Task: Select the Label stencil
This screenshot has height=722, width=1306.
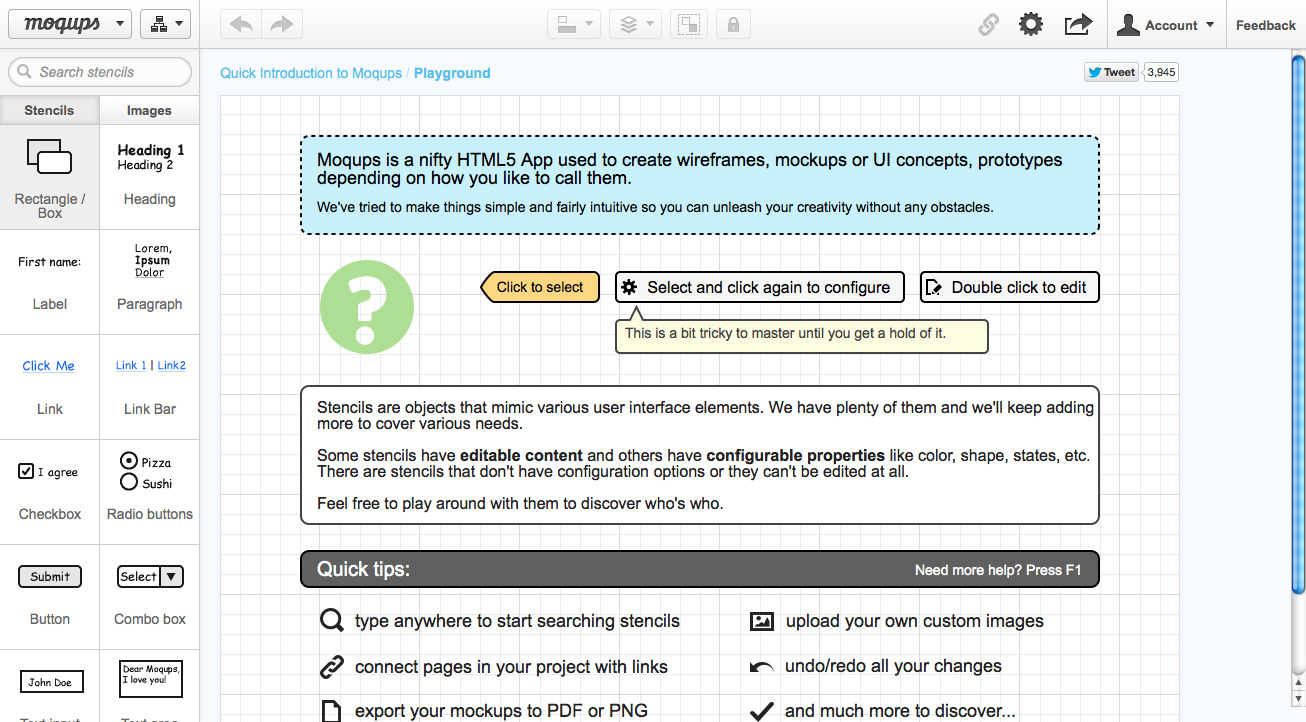Action: tap(50, 282)
